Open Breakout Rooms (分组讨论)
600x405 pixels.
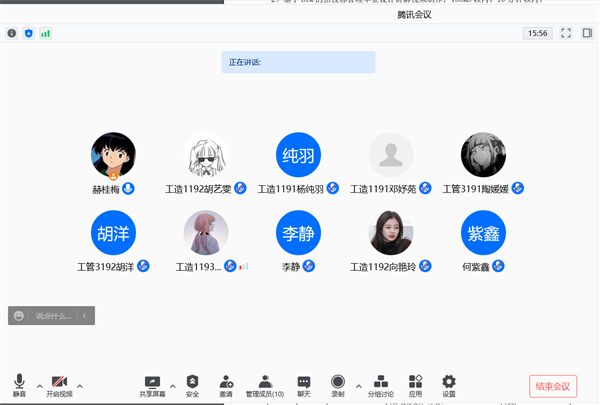click(x=381, y=385)
